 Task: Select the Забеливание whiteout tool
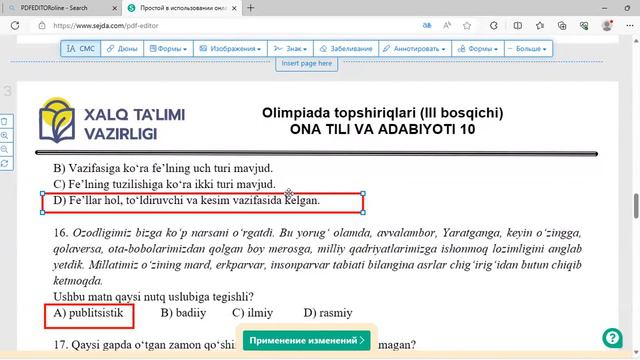click(x=346, y=49)
